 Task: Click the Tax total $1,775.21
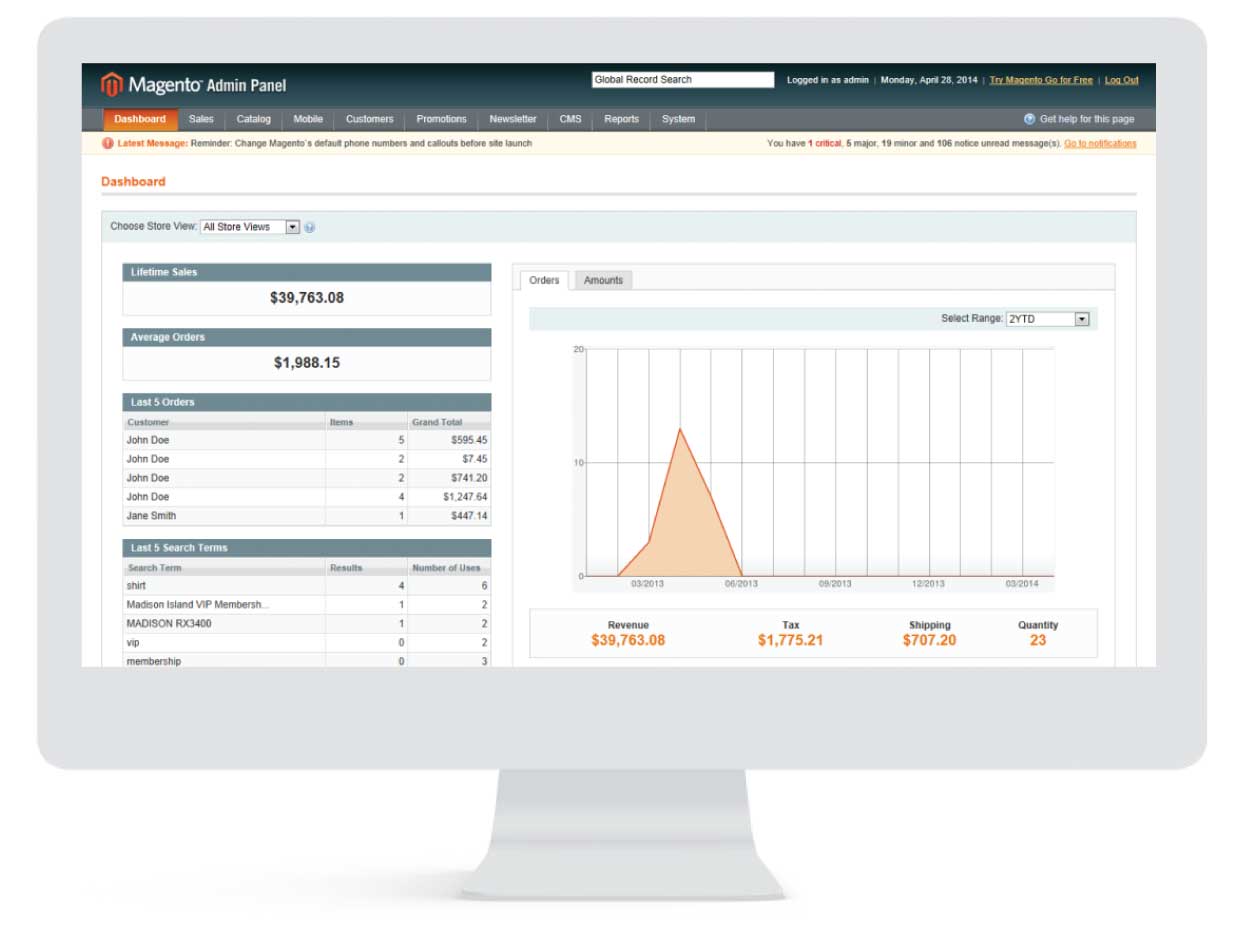coord(790,640)
